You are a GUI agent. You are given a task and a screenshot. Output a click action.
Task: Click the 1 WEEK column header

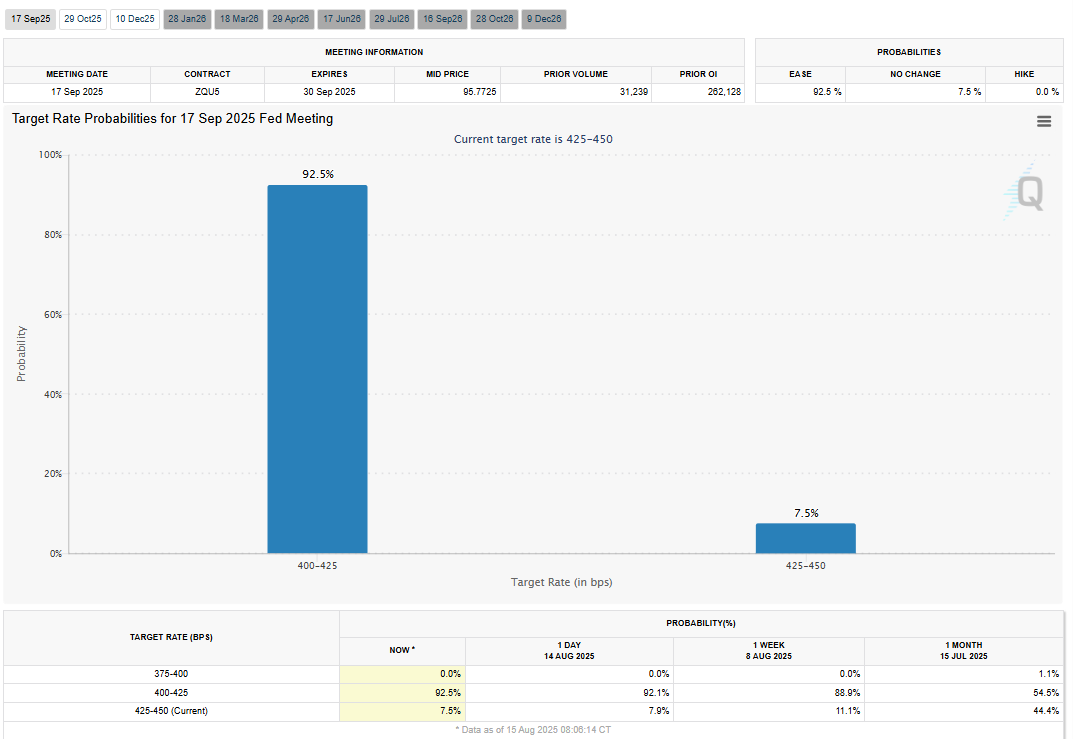tap(768, 651)
